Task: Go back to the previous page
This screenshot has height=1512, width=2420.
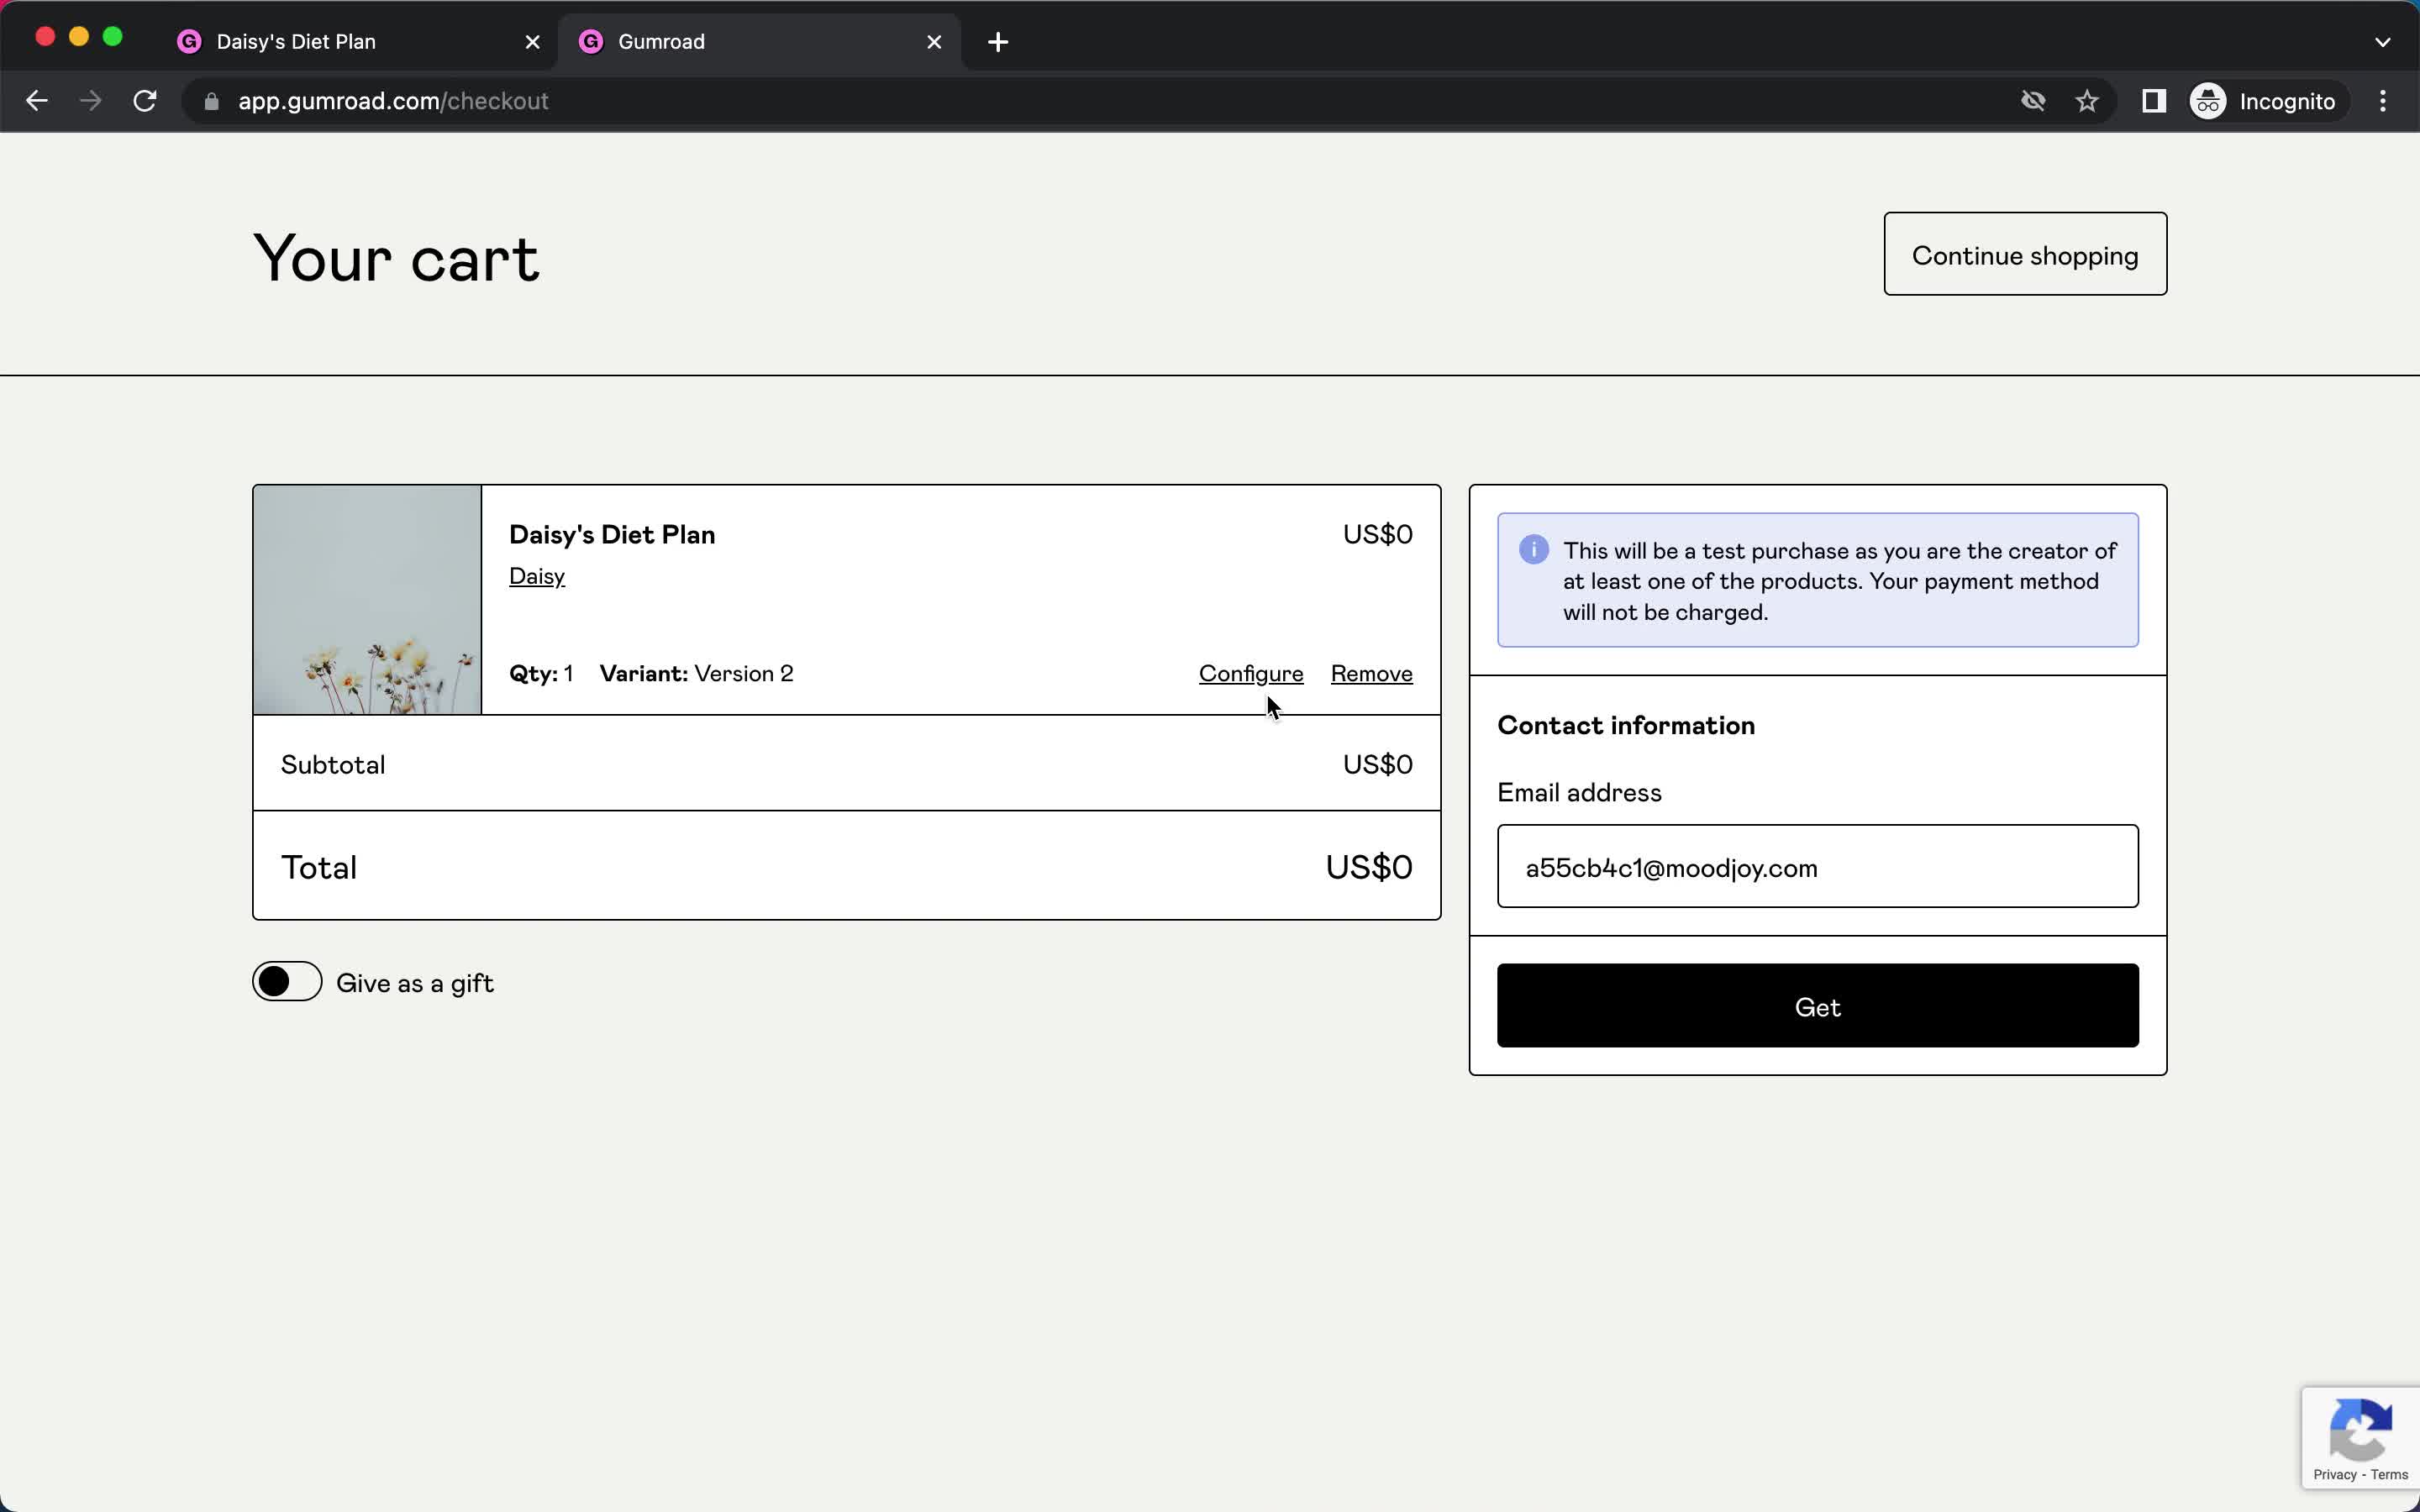Action: coord(37,101)
